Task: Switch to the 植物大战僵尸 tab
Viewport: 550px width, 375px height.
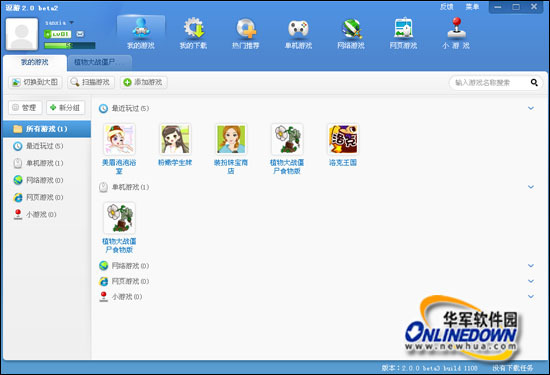Action: click(100, 62)
